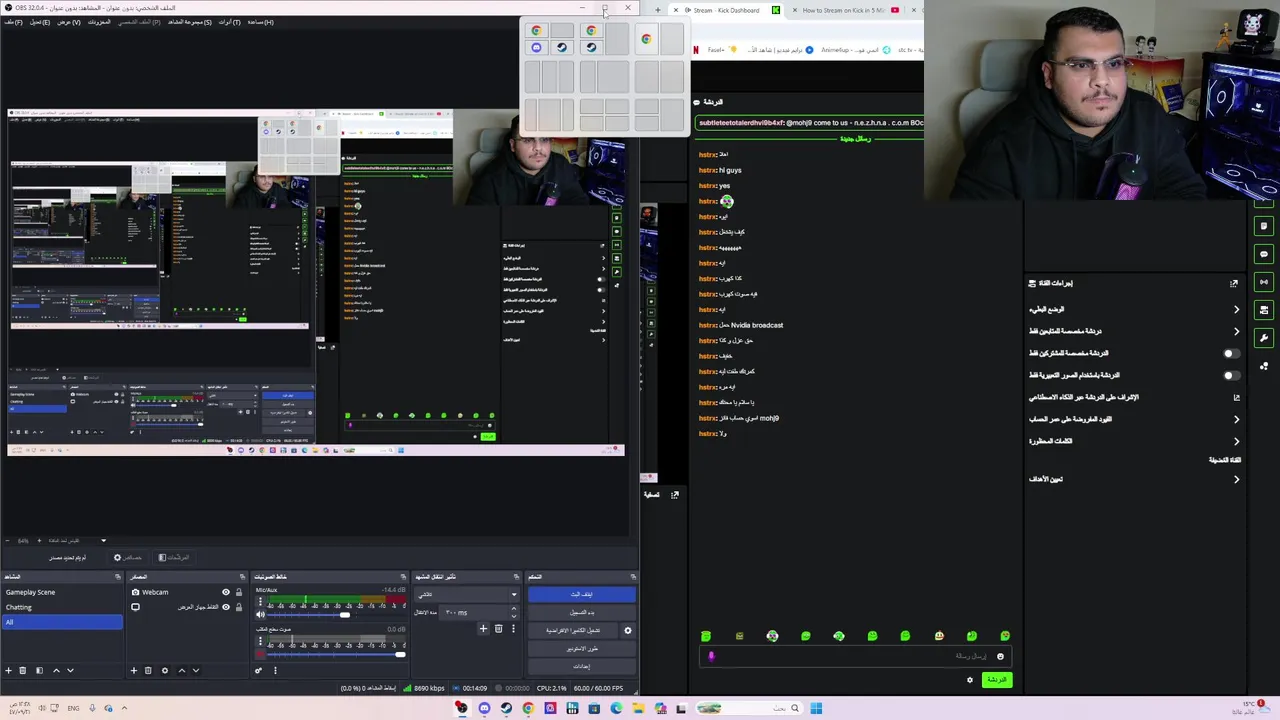Expand followers-only chat chevron

click(x=1236, y=331)
